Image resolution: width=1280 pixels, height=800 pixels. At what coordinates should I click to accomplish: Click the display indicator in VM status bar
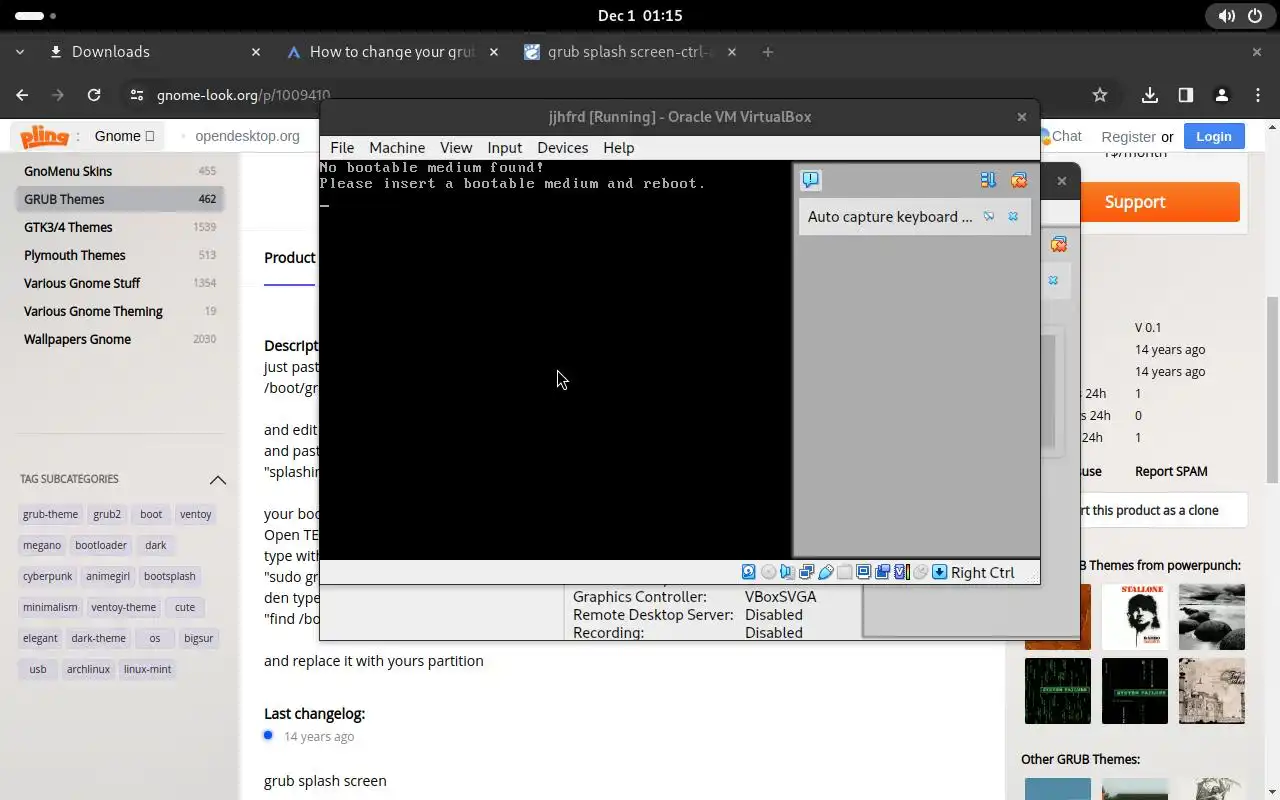pyautogui.click(x=863, y=572)
